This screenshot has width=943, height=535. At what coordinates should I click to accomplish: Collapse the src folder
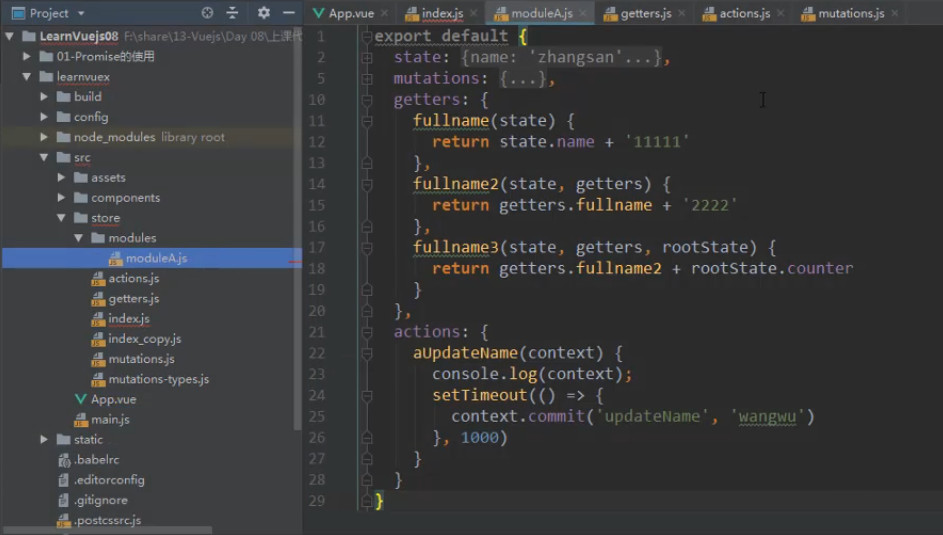click(44, 157)
